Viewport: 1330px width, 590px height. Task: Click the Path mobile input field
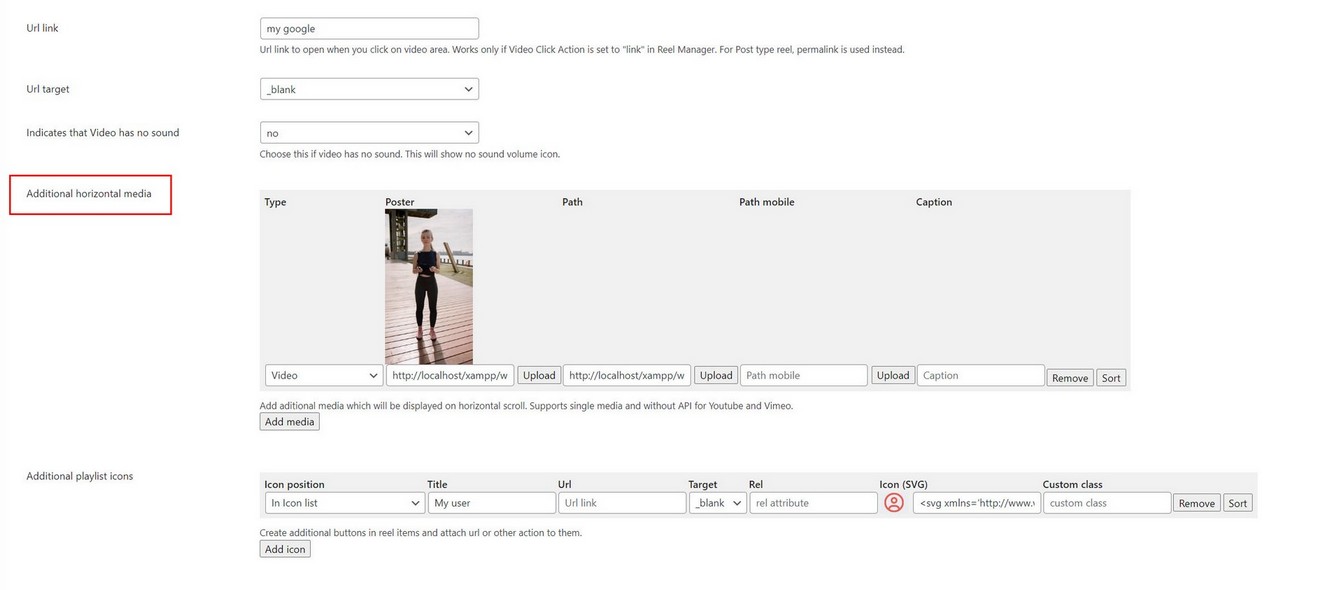803,376
